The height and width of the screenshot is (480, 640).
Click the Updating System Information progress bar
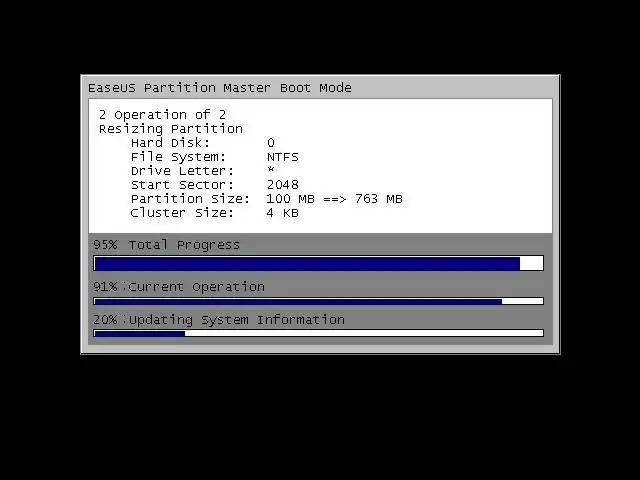(x=318, y=333)
